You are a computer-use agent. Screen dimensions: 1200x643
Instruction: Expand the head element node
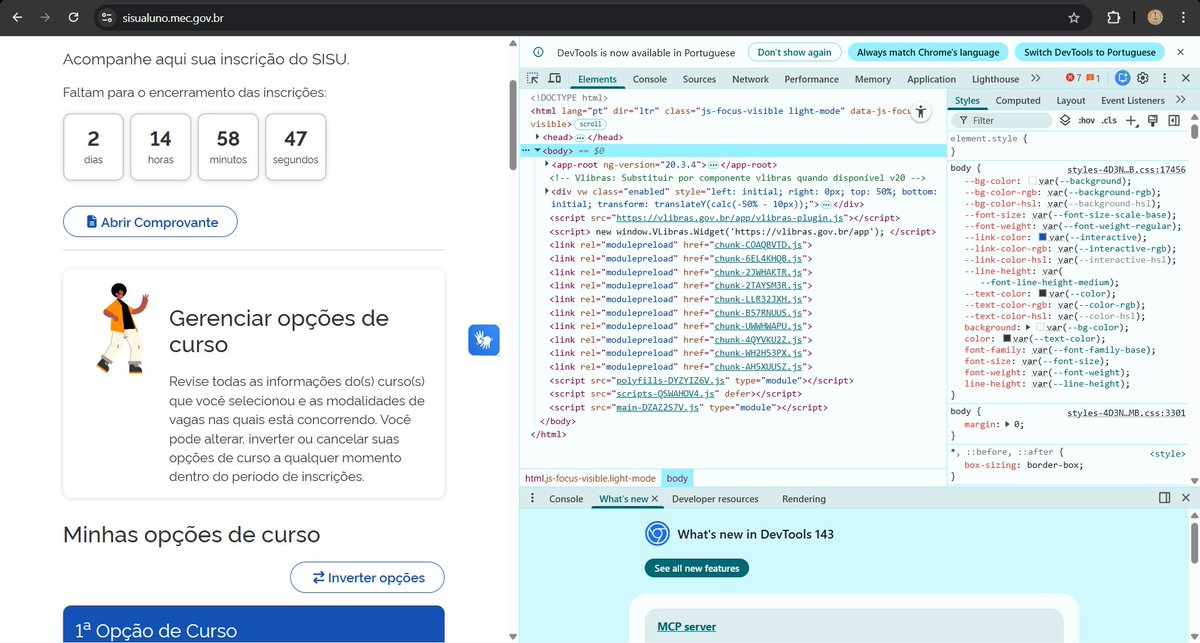[x=538, y=137]
